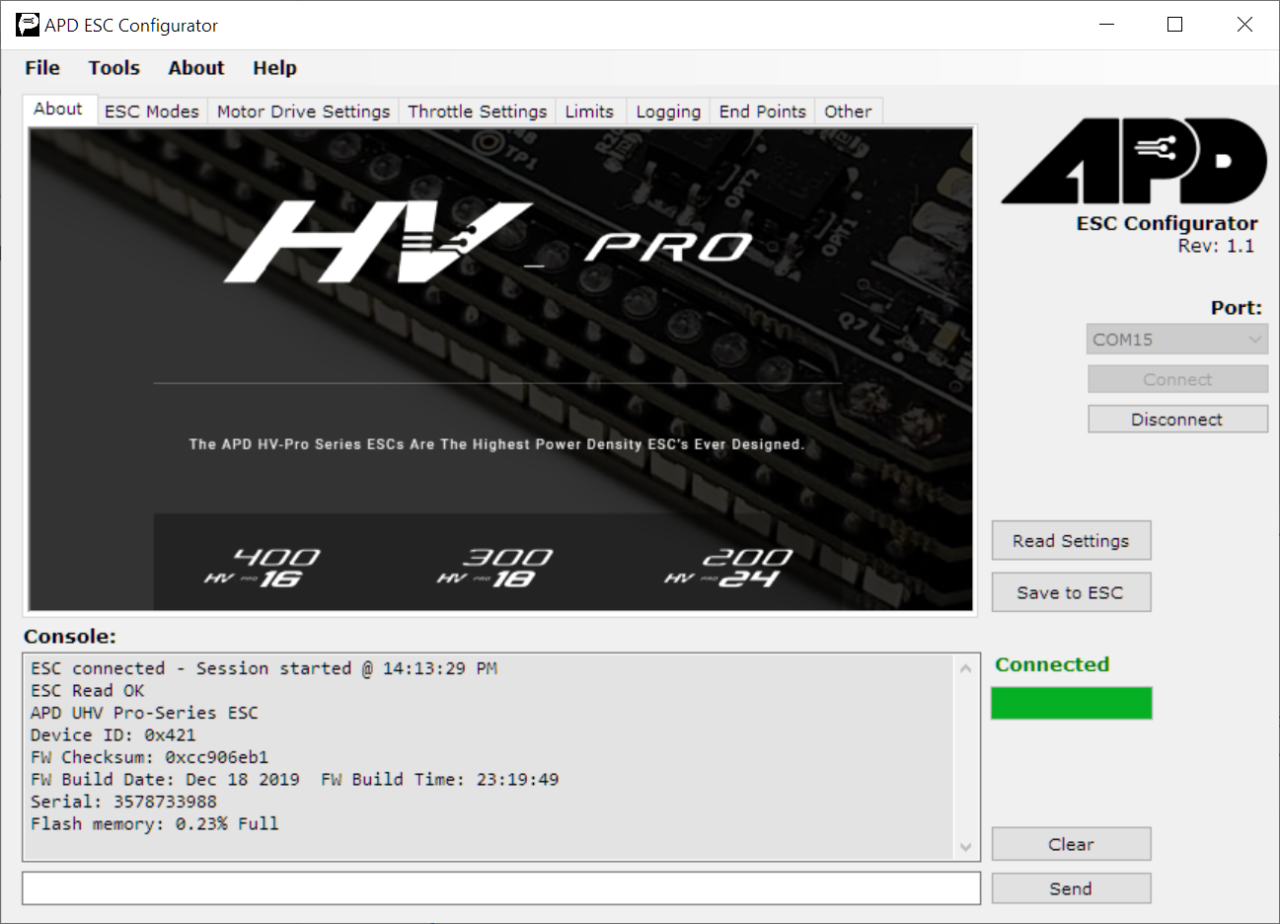Click the 400 HV Pro 16 model logo

tap(263, 567)
